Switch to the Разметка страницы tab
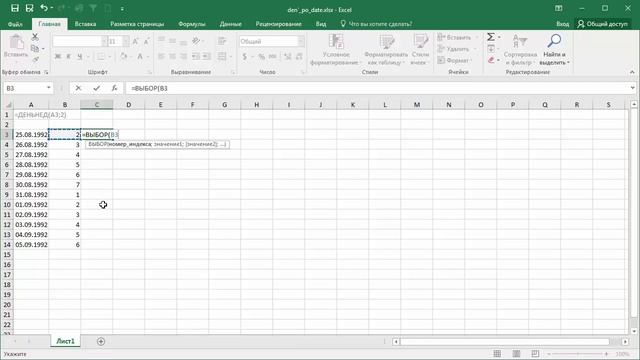 tap(137, 24)
